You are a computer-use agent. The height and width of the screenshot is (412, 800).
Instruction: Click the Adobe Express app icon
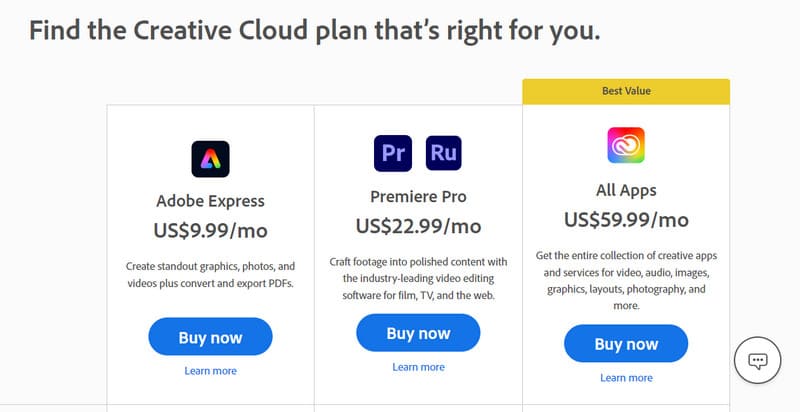coord(210,158)
